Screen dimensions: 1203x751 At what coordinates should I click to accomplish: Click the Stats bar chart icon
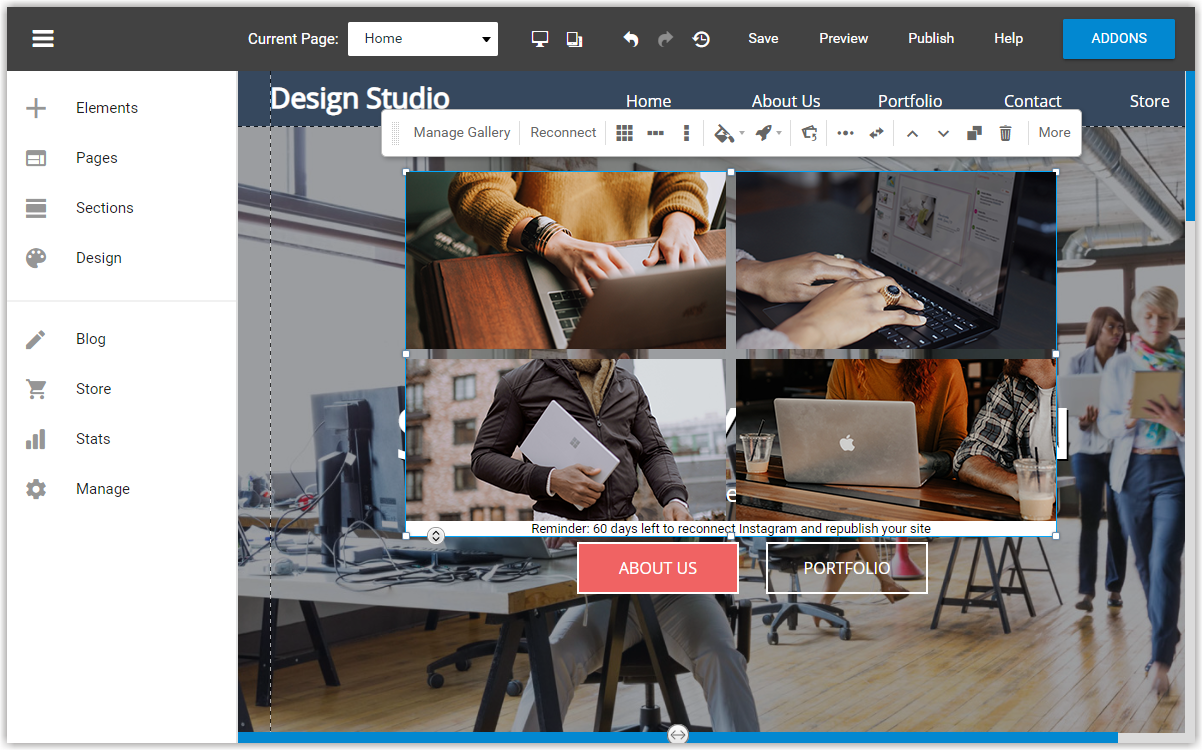(x=36, y=439)
